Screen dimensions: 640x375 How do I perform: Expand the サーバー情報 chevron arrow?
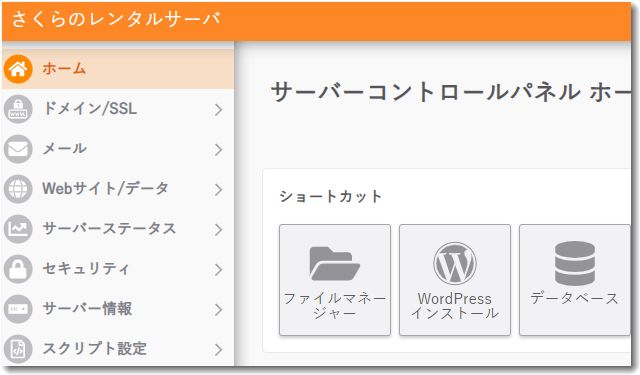click(x=218, y=309)
